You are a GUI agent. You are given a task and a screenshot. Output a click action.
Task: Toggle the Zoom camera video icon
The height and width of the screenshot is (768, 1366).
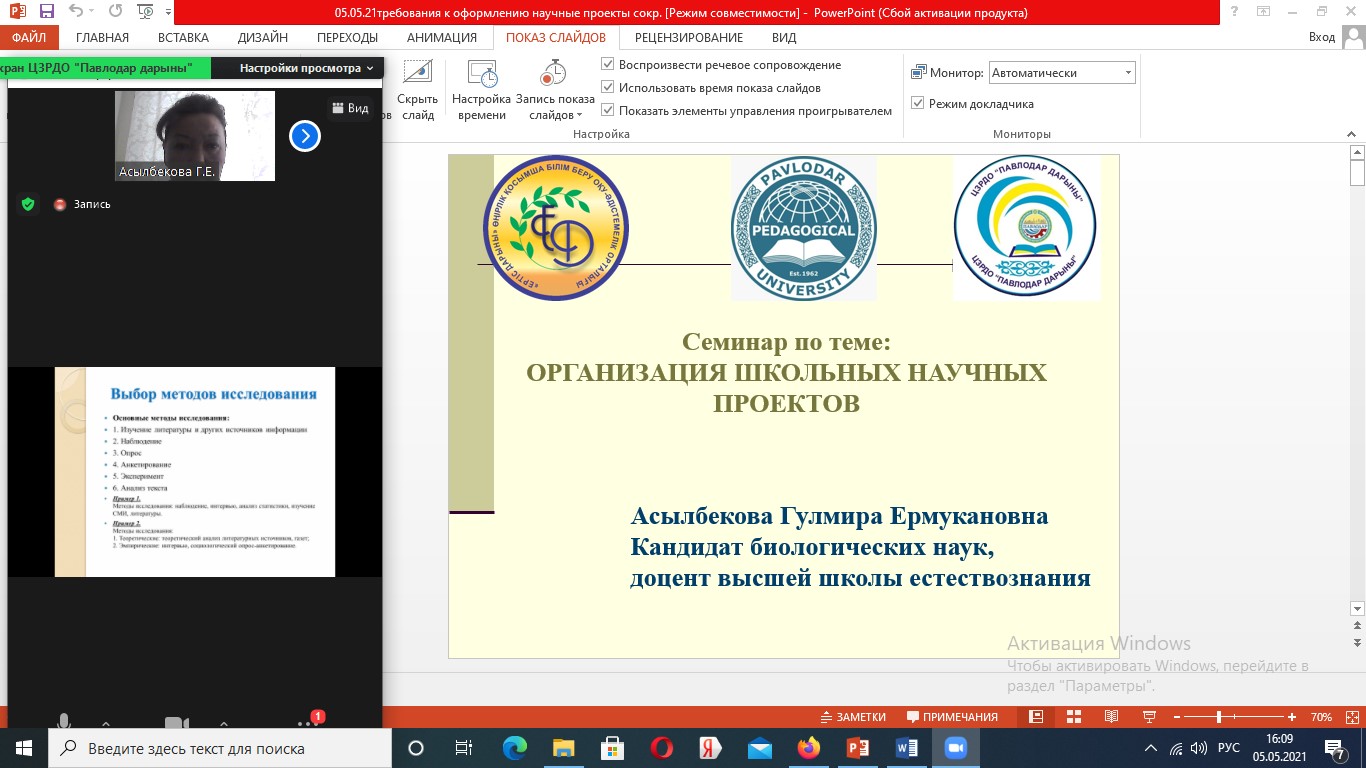(176, 723)
